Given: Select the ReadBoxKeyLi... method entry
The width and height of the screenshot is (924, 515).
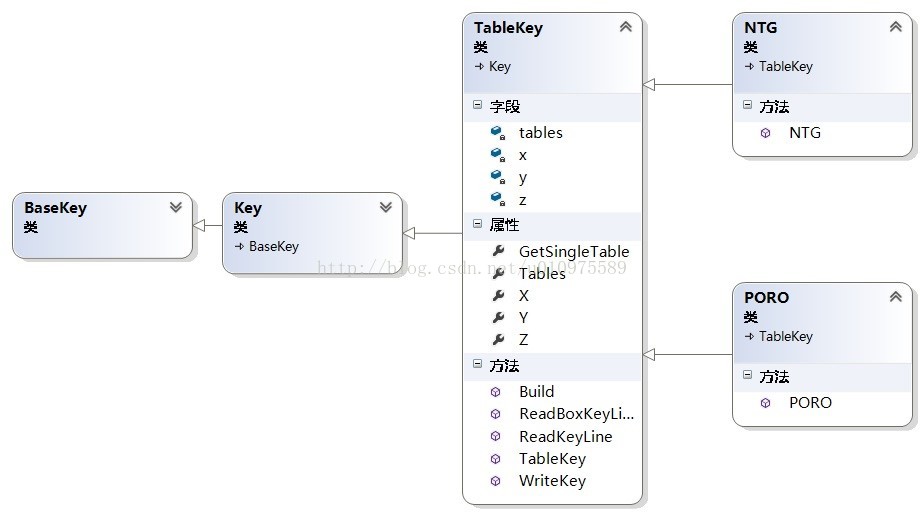Looking at the screenshot, I should tap(576, 414).
